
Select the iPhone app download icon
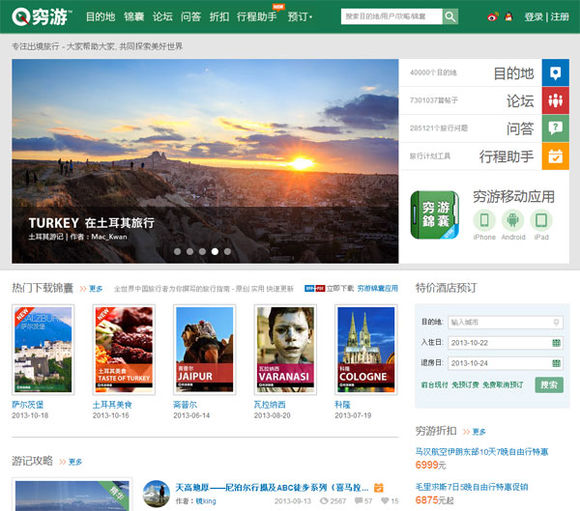[x=484, y=220]
